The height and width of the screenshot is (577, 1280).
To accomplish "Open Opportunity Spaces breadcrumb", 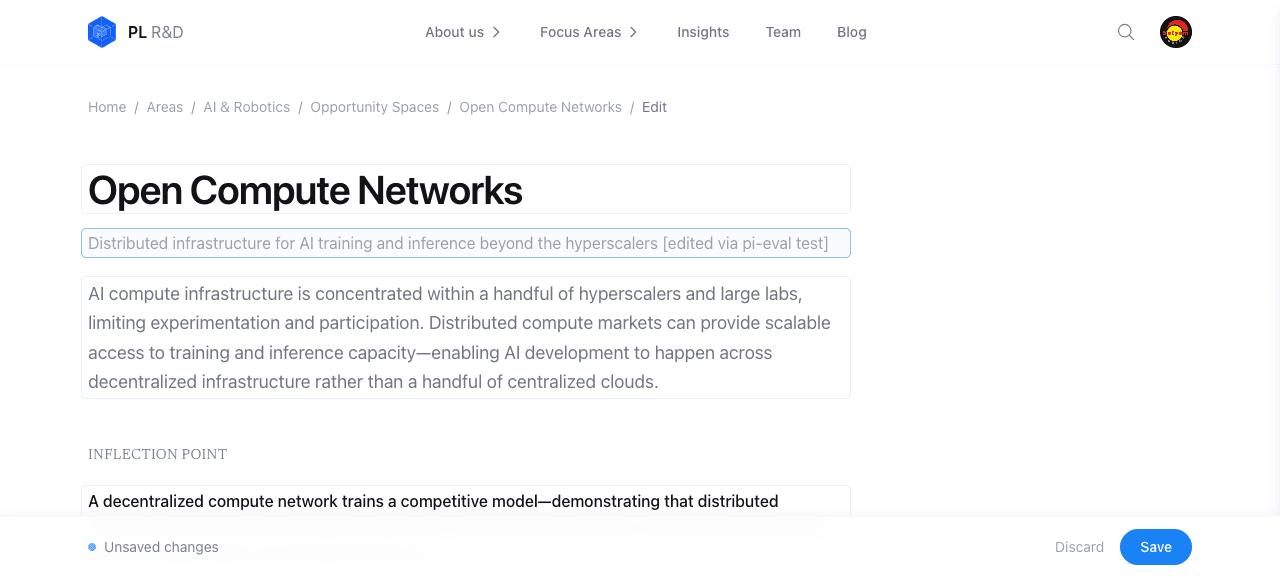I will pos(375,107).
